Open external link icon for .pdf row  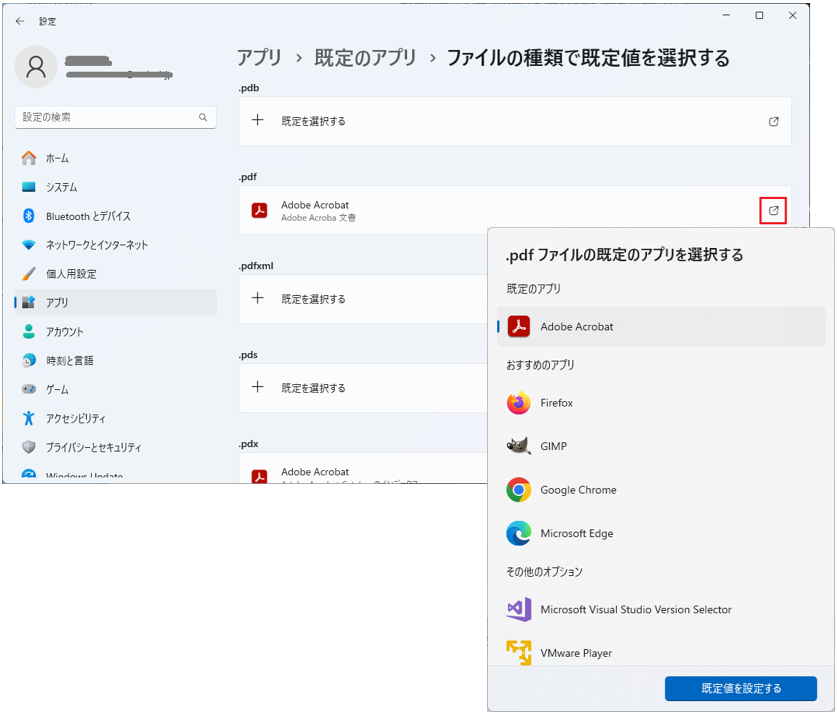[x=773, y=210]
